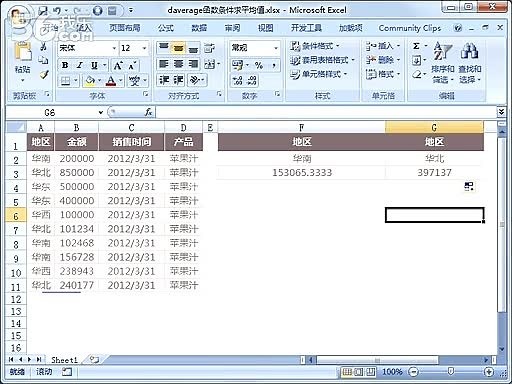Open 查找和选择 find and select
Screen dimensions: 512x384
469,62
